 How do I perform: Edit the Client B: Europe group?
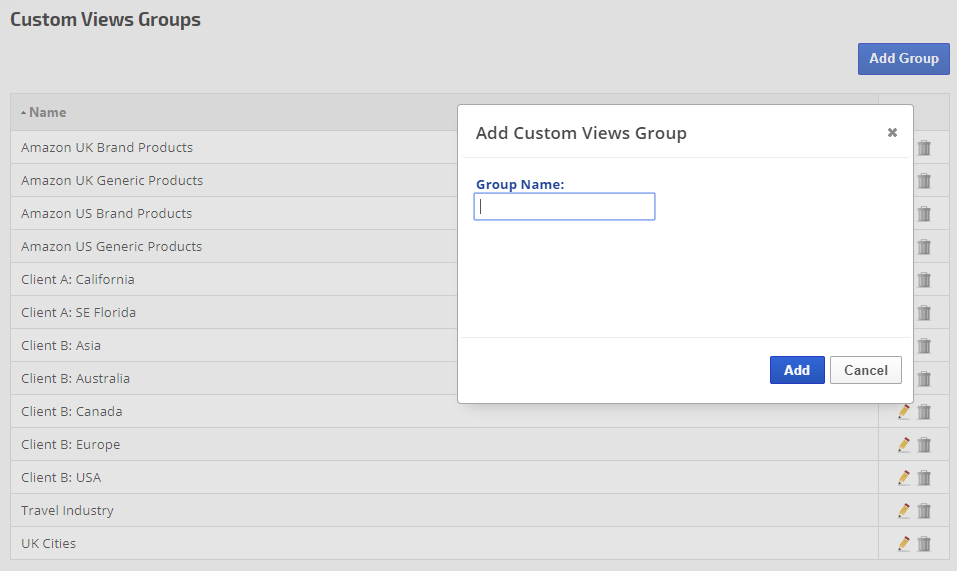904,444
